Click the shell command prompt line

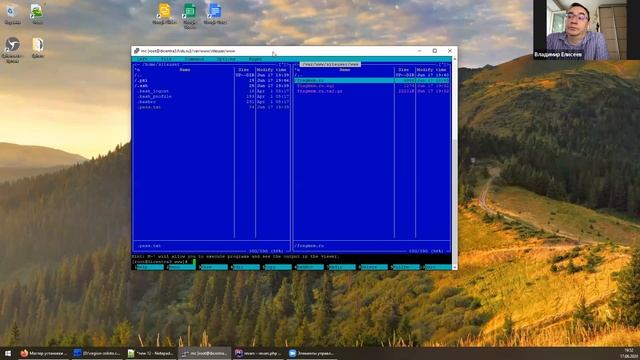tap(291, 262)
